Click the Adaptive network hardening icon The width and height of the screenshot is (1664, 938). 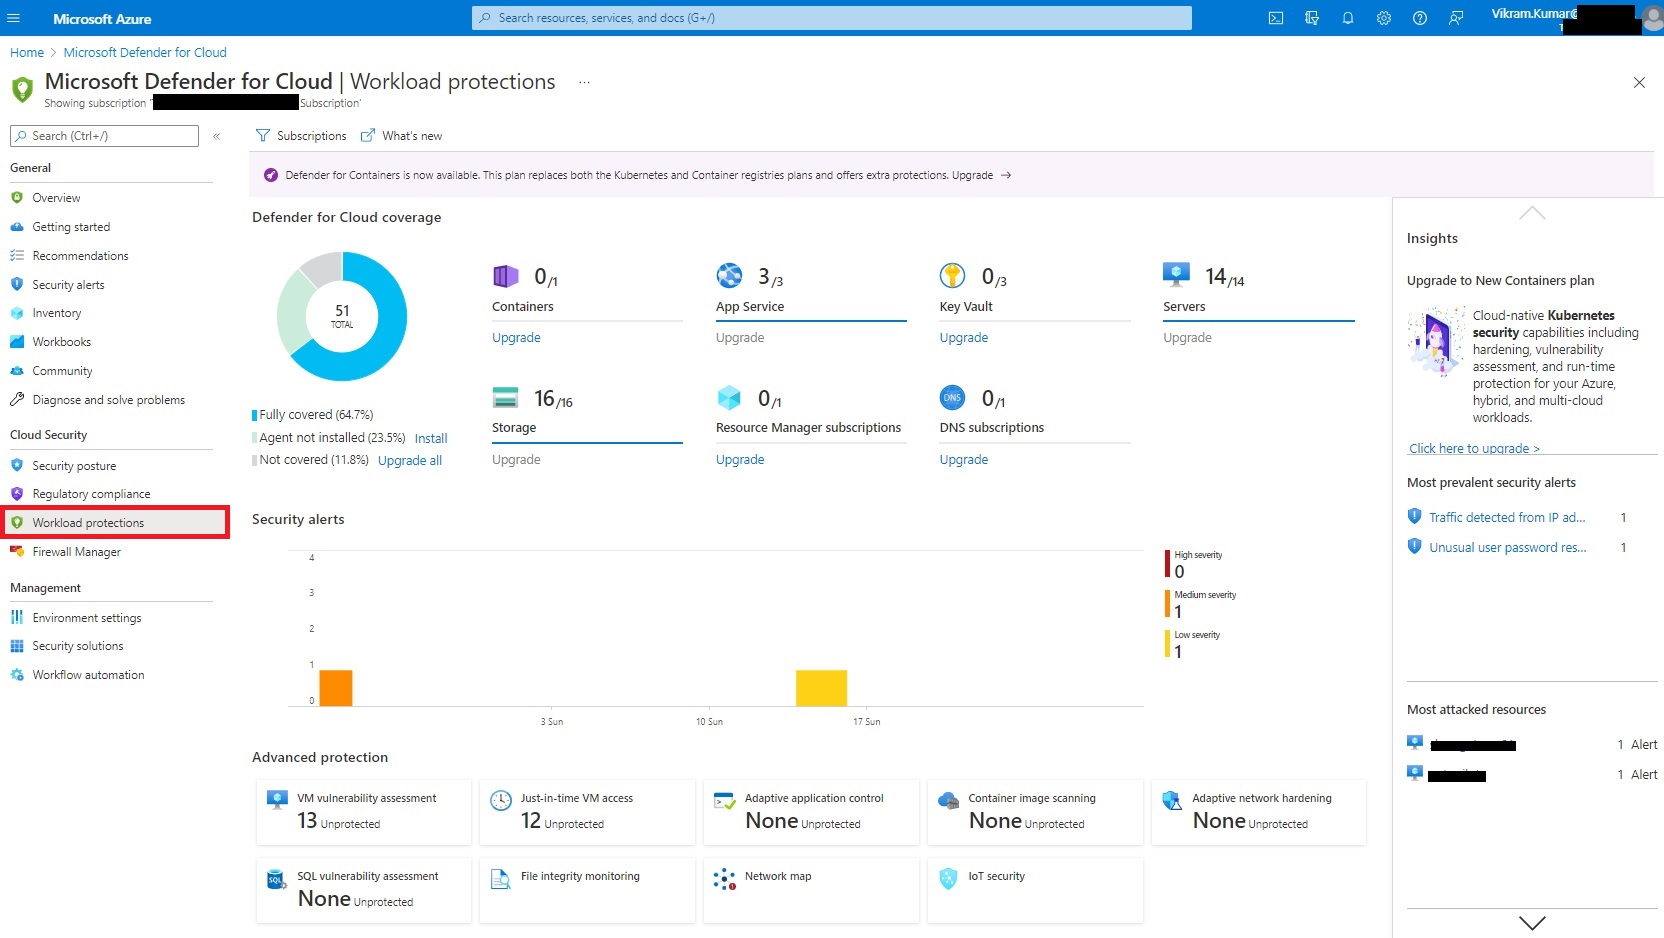tap(1172, 800)
